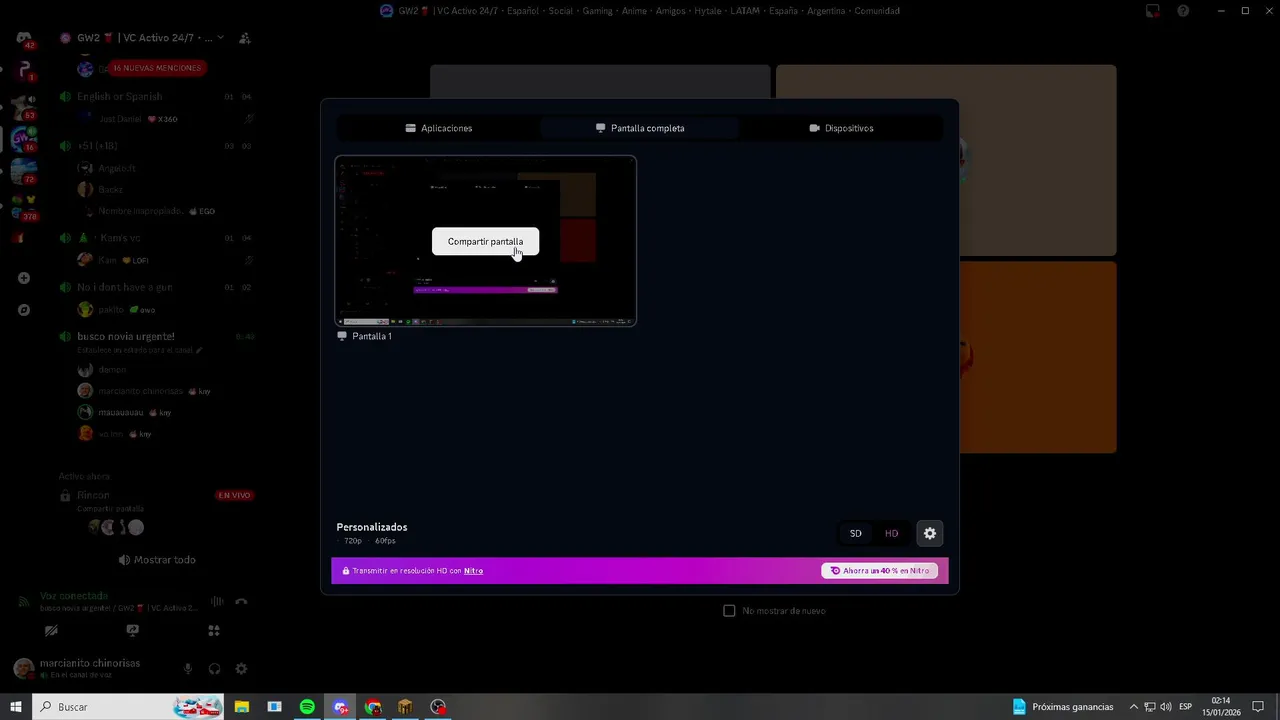Switch to the Dispositivos tab

click(x=841, y=128)
